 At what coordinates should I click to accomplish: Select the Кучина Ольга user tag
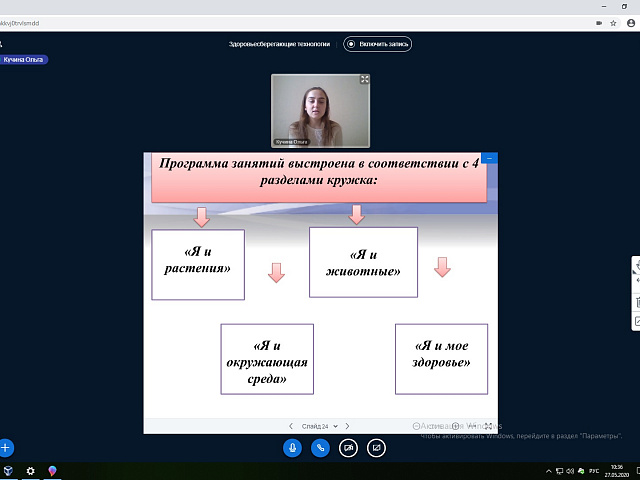[24, 59]
